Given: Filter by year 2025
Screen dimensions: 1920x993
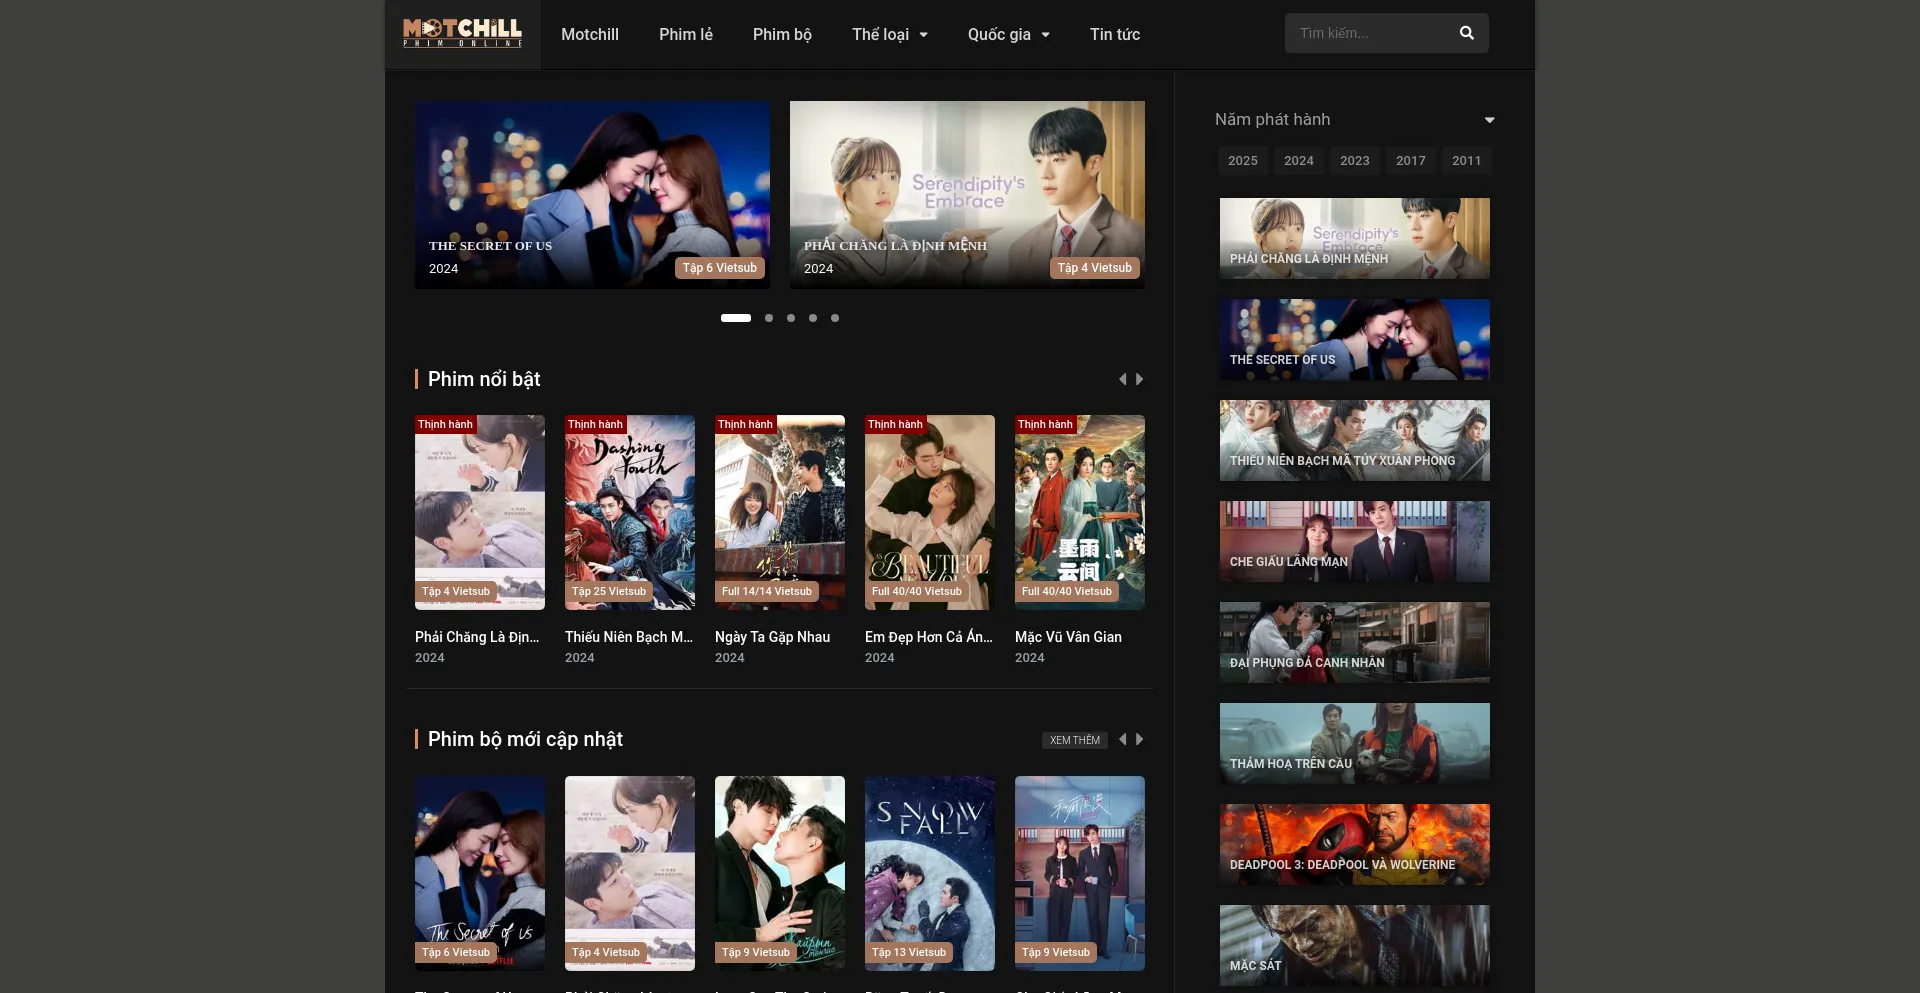Looking at the screenshot, I should pos(1243,160).
